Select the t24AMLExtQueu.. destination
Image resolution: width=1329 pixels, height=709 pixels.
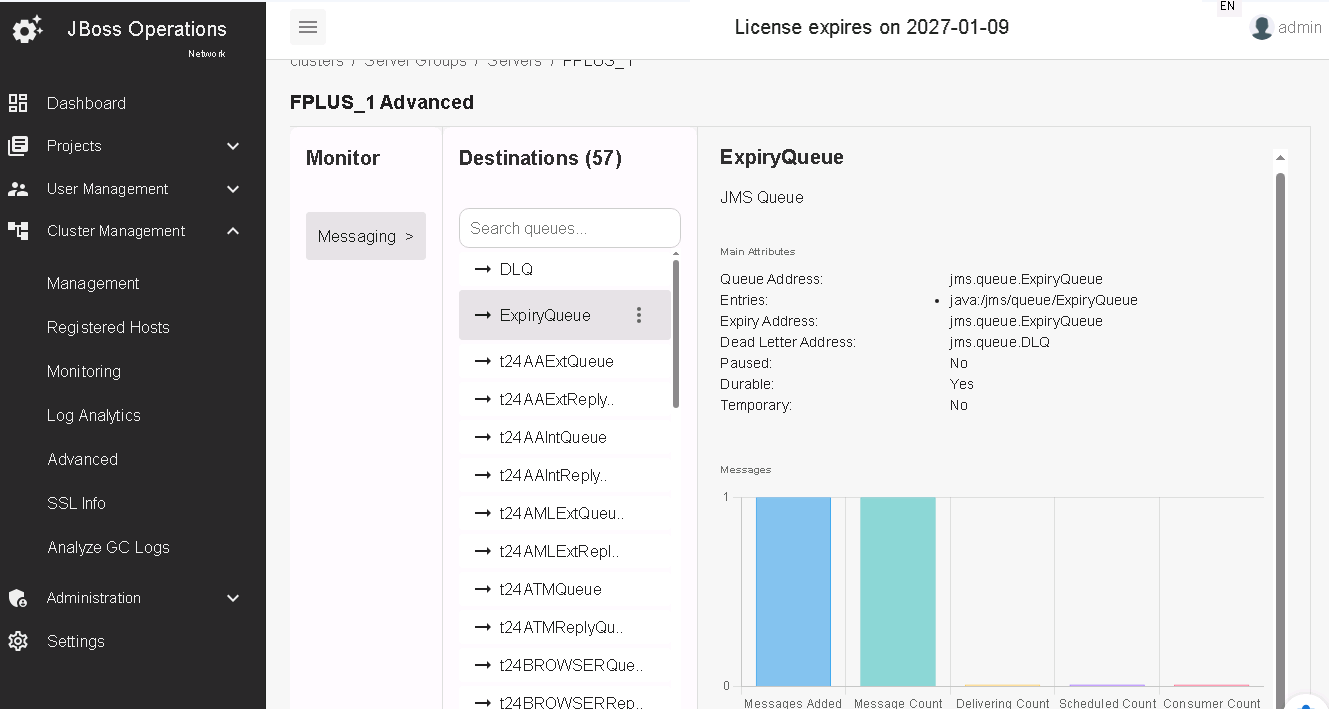pos(565,513)
